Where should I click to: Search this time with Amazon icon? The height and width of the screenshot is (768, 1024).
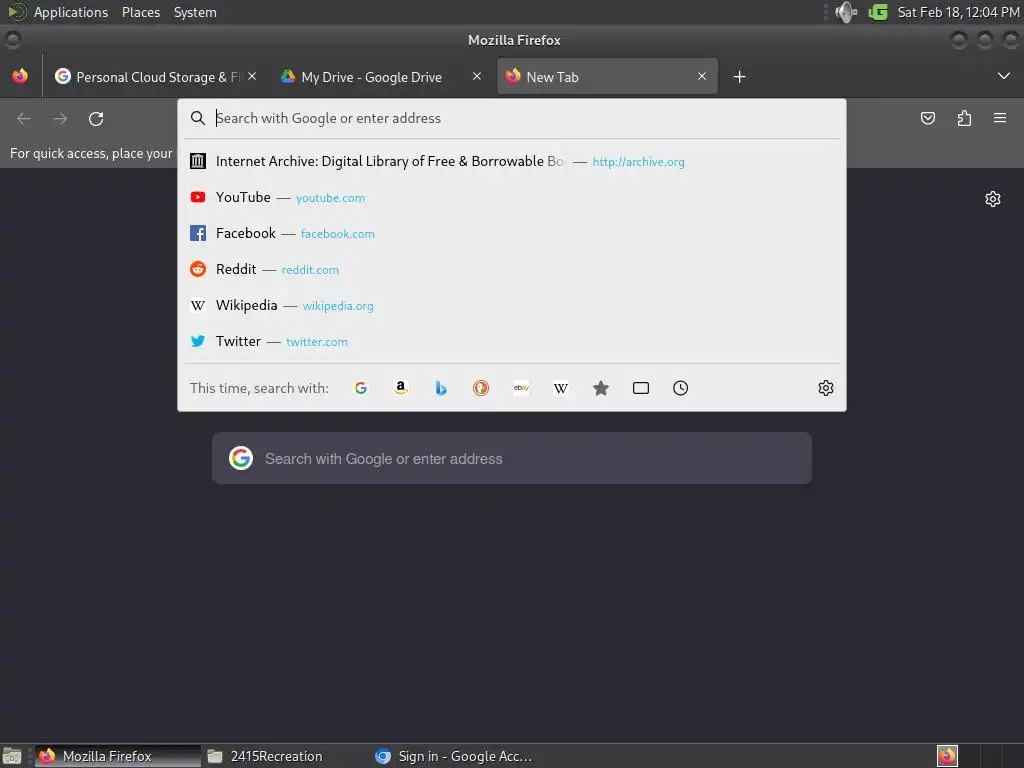401,388
